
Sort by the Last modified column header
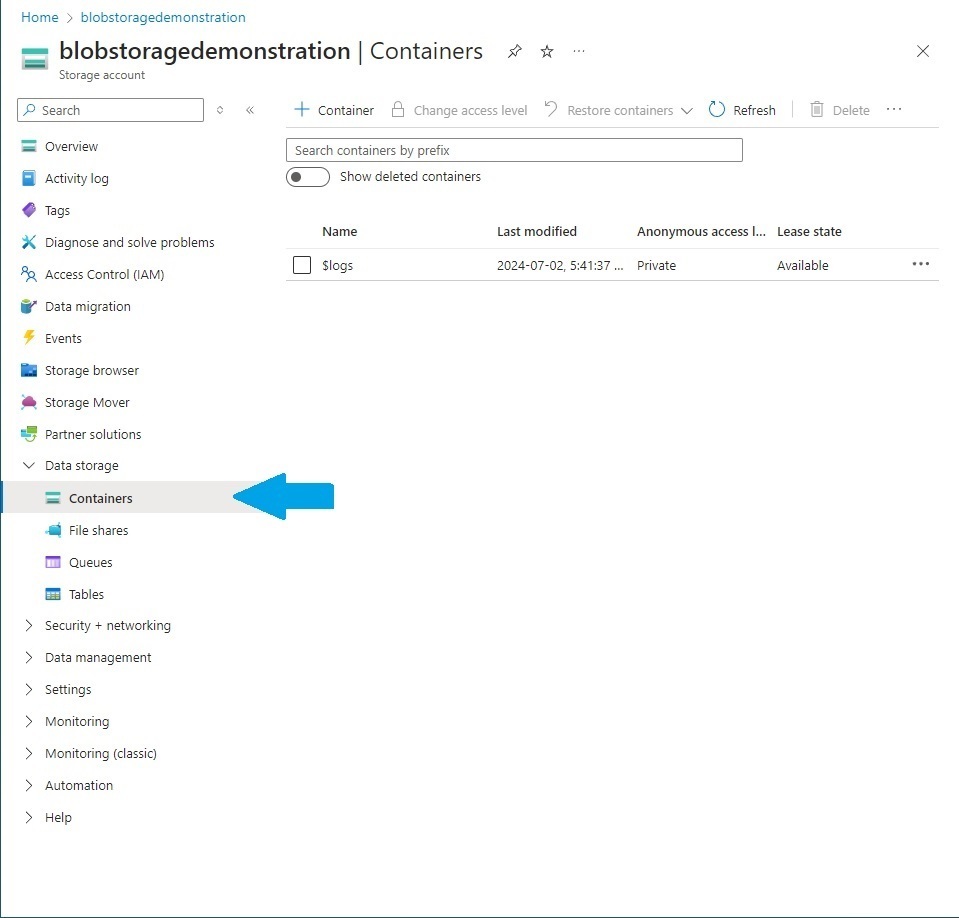(x=536, y=231)
